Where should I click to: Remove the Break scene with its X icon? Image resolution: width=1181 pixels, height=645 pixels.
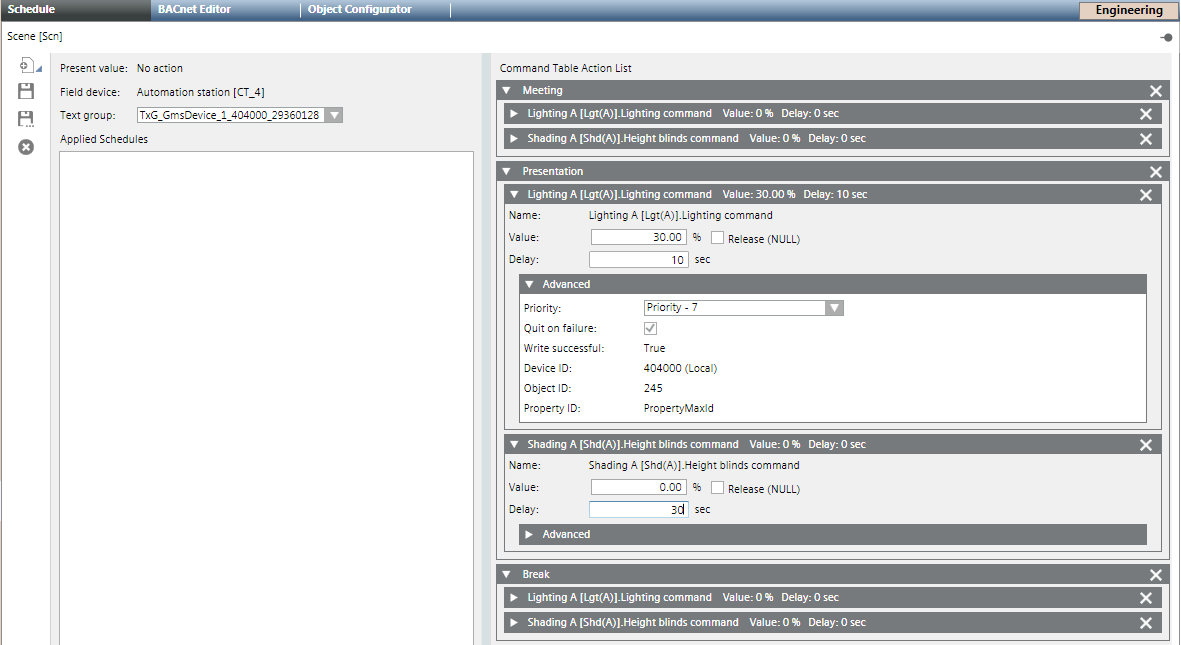point(1156,575)
